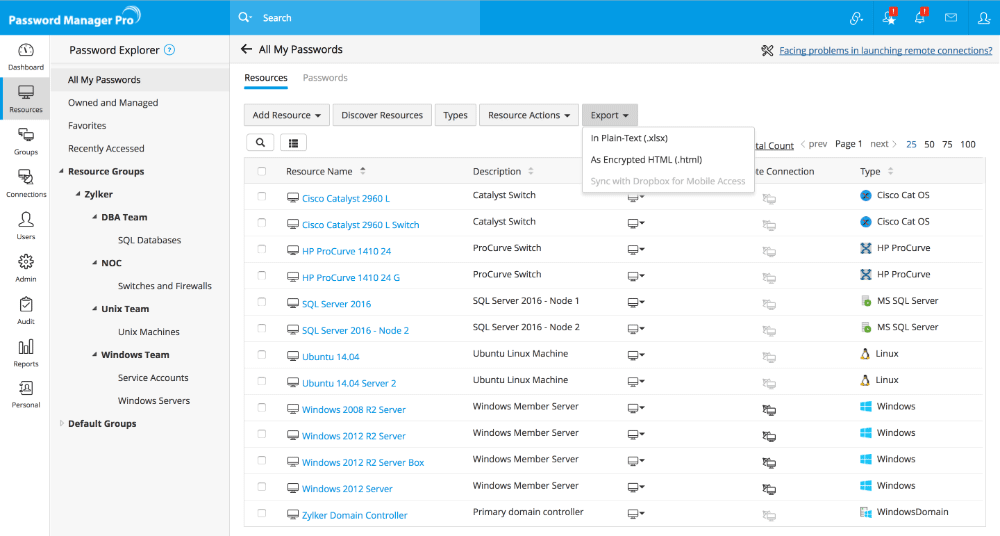Collapse the Zylker tree node

[x=78, y=194]
